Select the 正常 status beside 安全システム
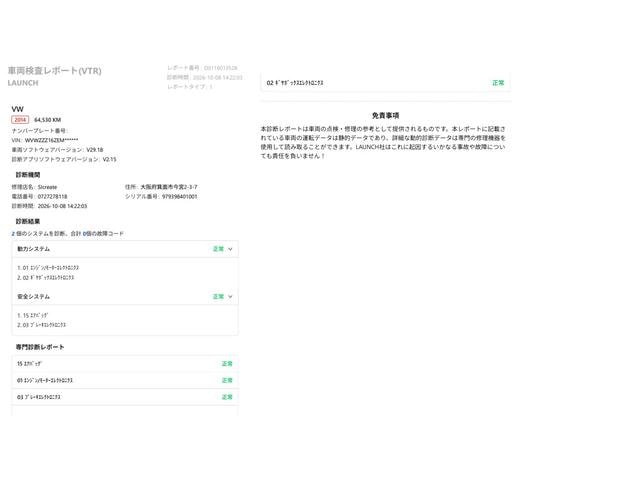The height and width of the screenshot is (480, 640). [x=218, y=297]
